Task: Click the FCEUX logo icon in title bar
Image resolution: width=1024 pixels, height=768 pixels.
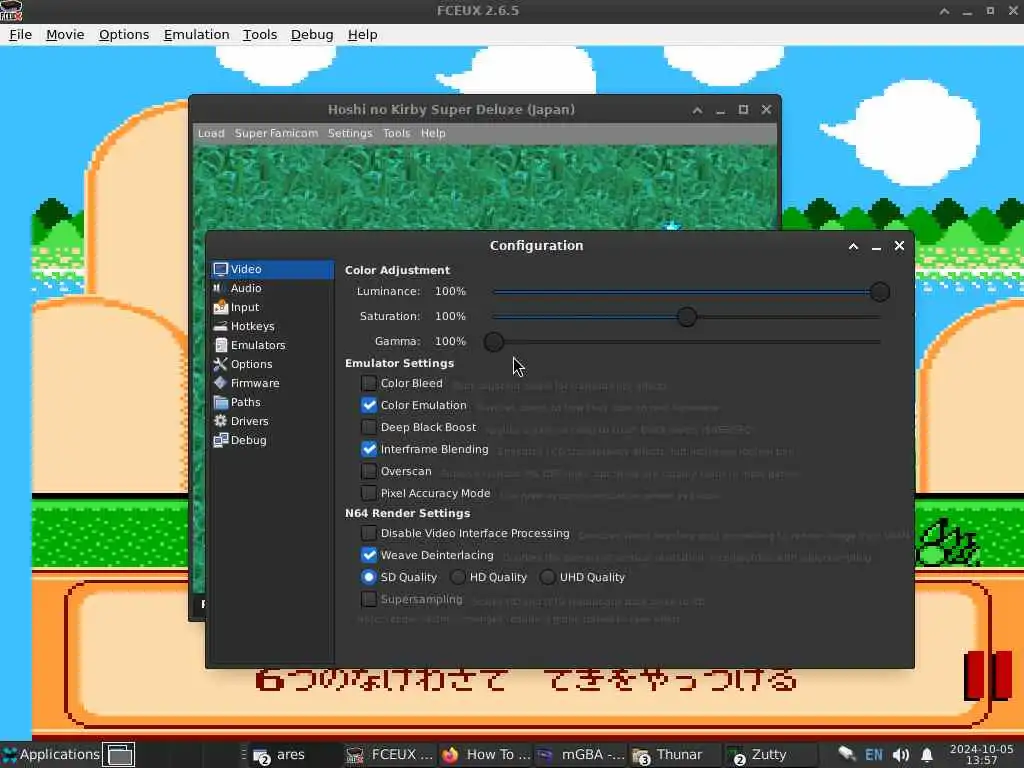Action: pyautogui.click(x=11, y=10)
